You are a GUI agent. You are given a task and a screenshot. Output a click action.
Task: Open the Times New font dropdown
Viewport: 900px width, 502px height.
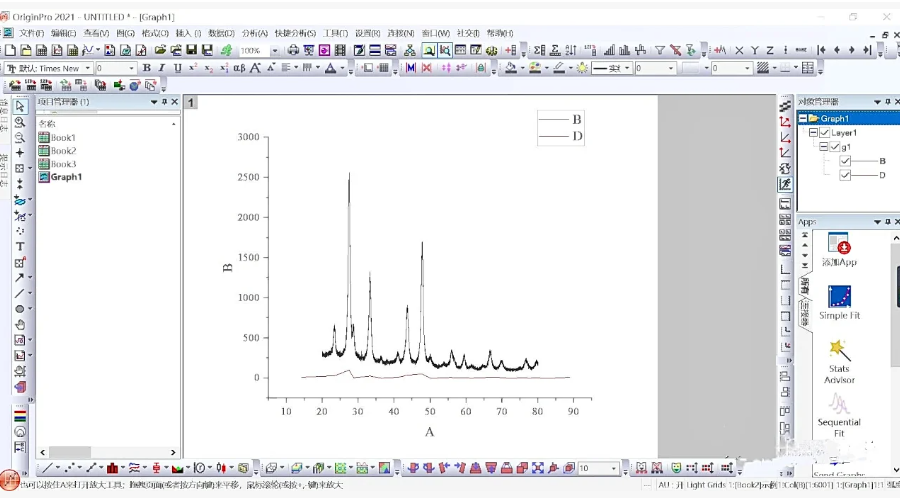pyautogui.click(x=87, y=68)
